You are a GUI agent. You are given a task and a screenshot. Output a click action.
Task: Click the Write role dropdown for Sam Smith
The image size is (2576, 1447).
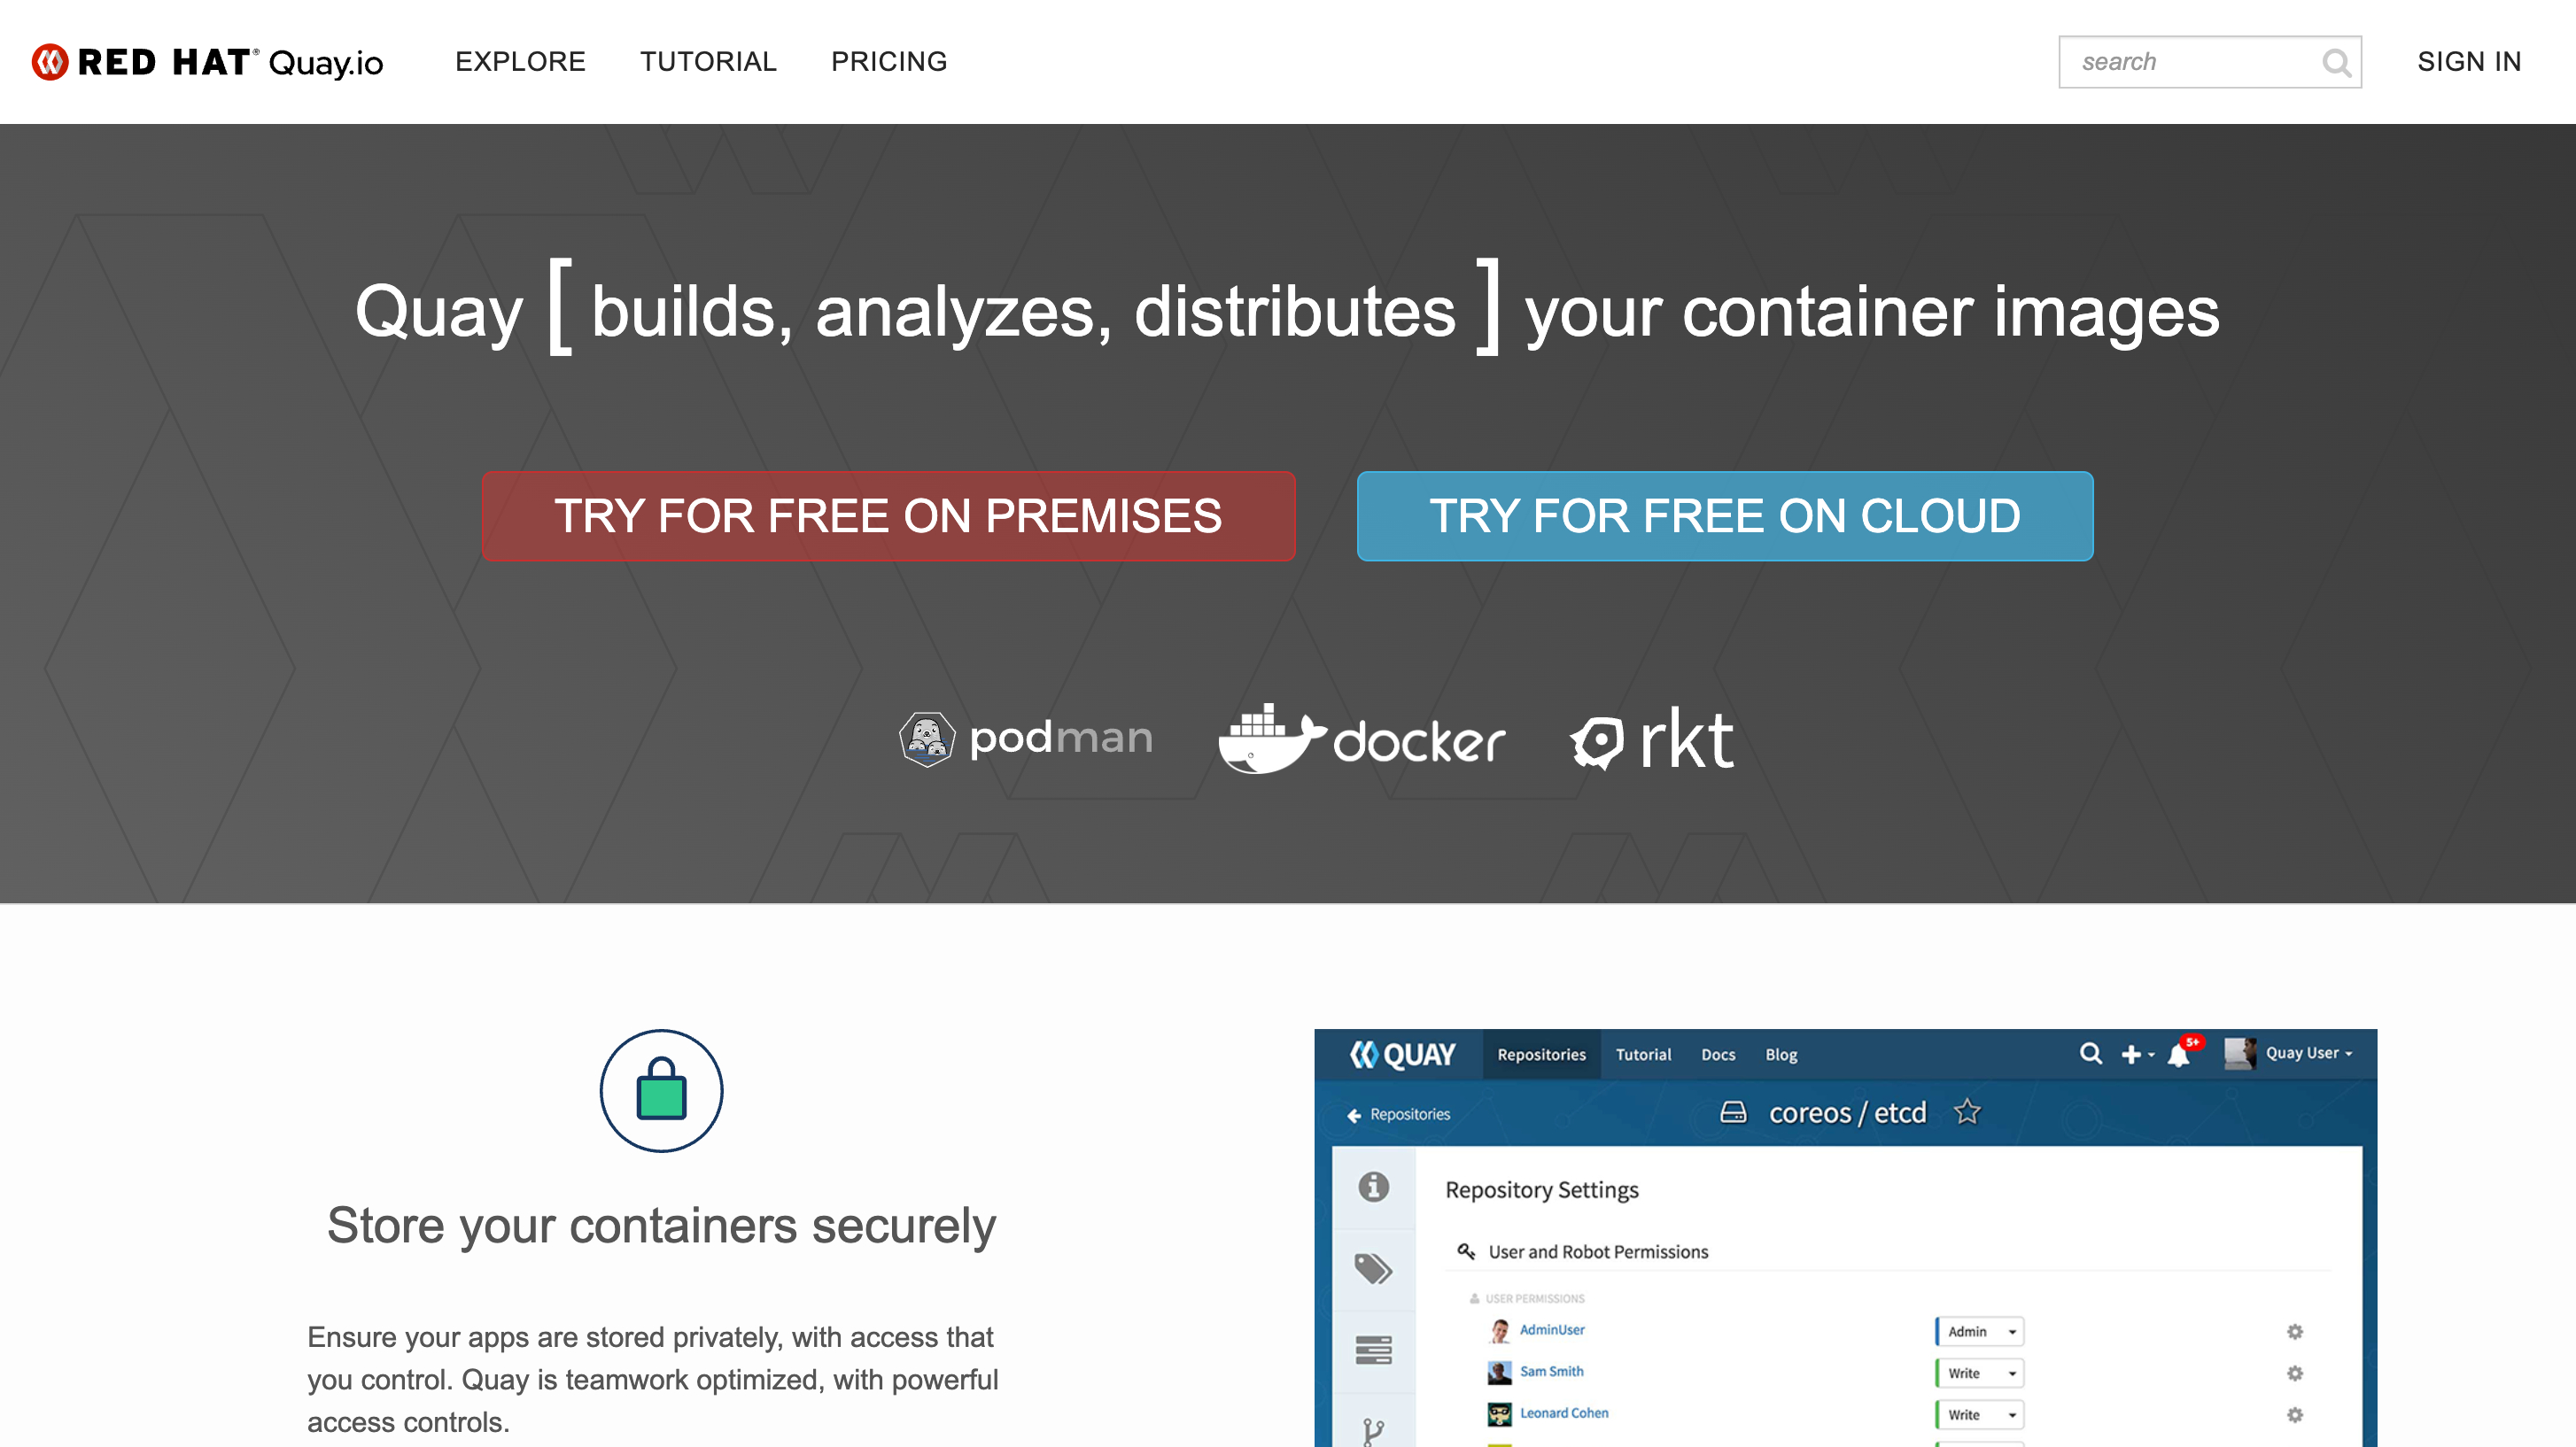click(x=1975, y=1373)
